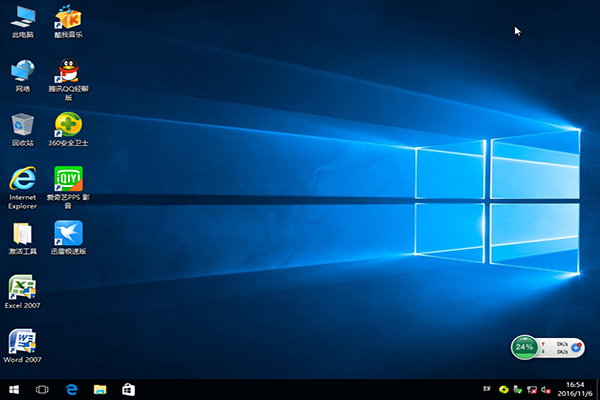Select the Word 2007 desktop shortcut
Screen dimensions: 600x400
23,346
